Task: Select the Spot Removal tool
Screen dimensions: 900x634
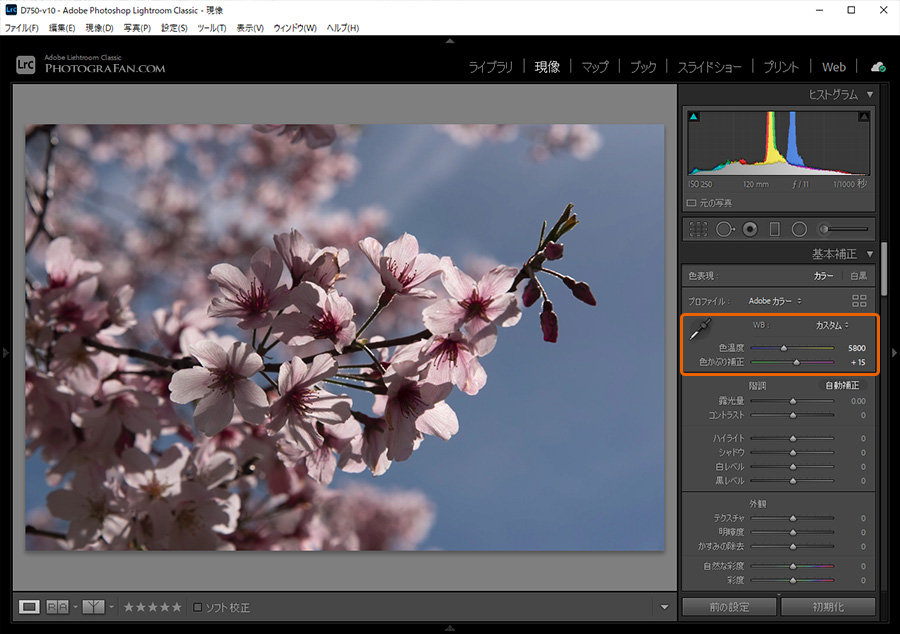Action: coord(725,229)
